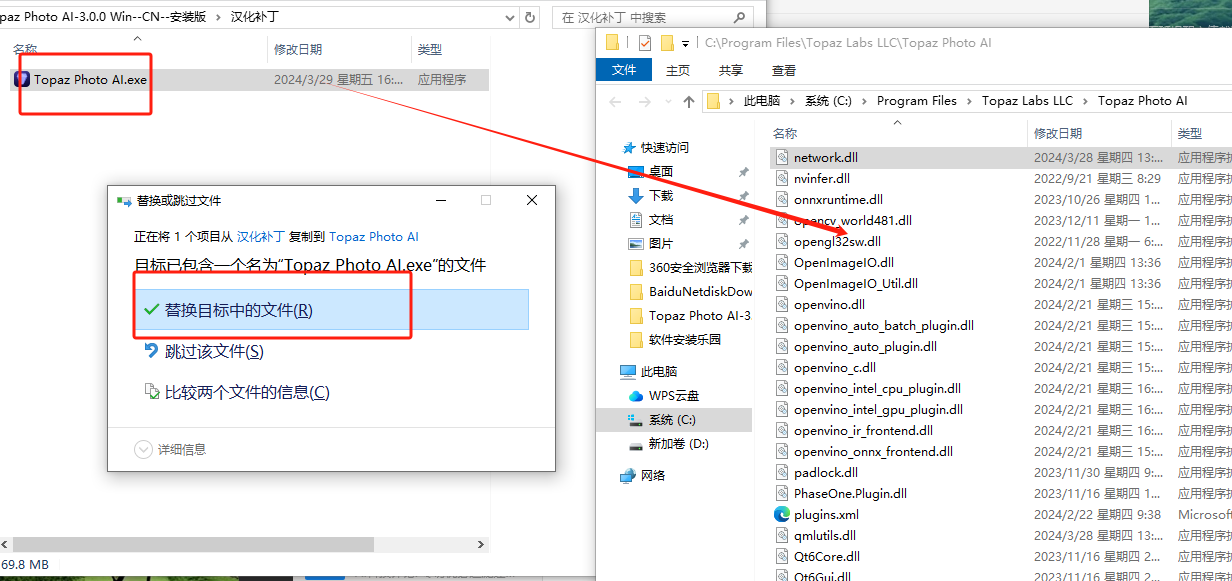Viewport: 1232px width, 581px height.
Task: Click the 网络 network icon in sidebar
Action: (x=628, y=475)
